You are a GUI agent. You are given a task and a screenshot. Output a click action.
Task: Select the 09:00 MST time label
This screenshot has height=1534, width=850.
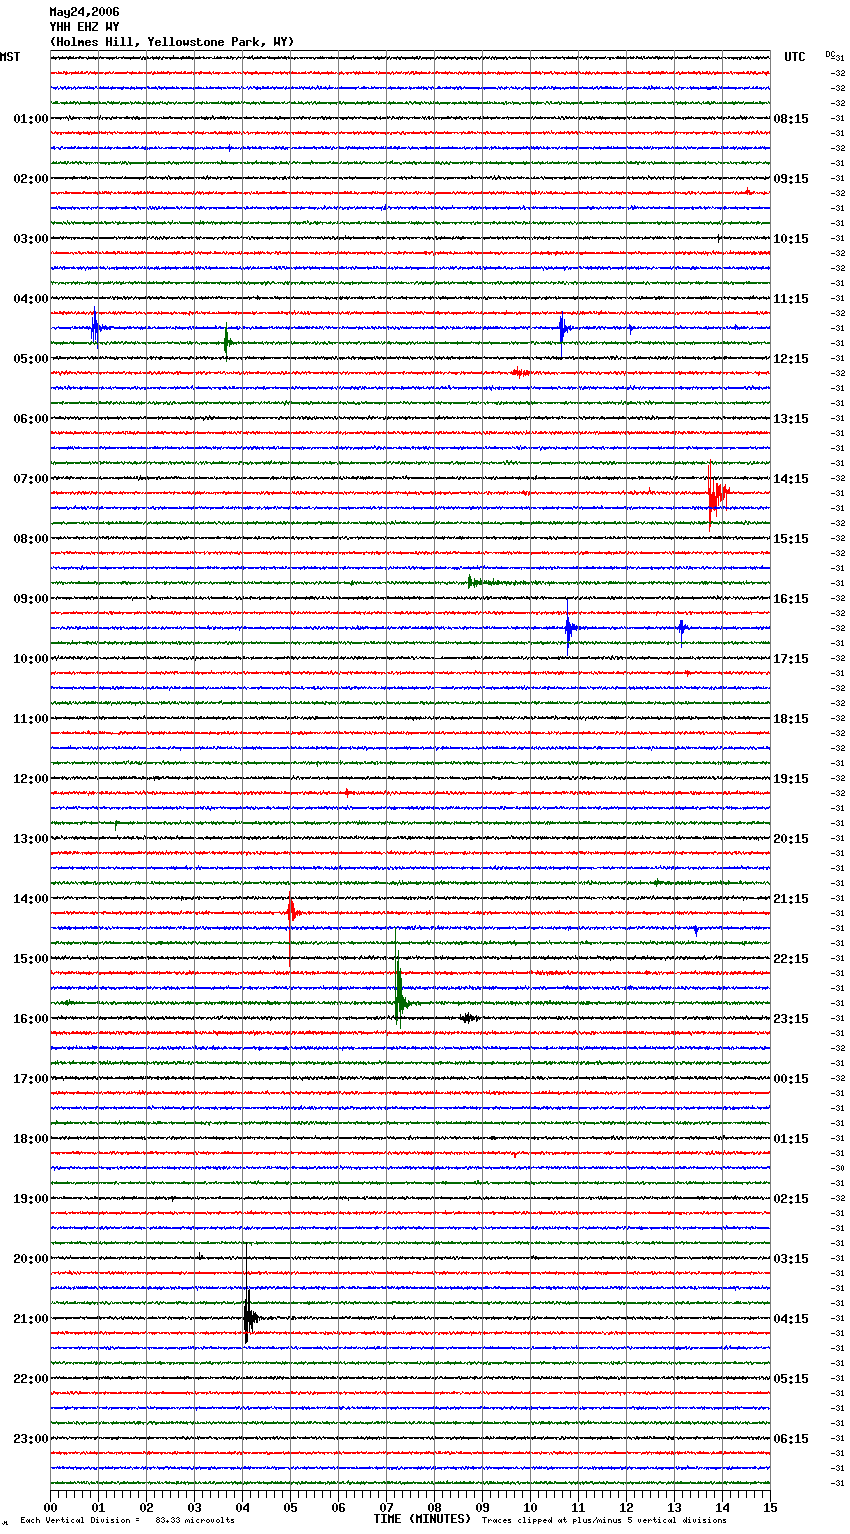(31, 599)
